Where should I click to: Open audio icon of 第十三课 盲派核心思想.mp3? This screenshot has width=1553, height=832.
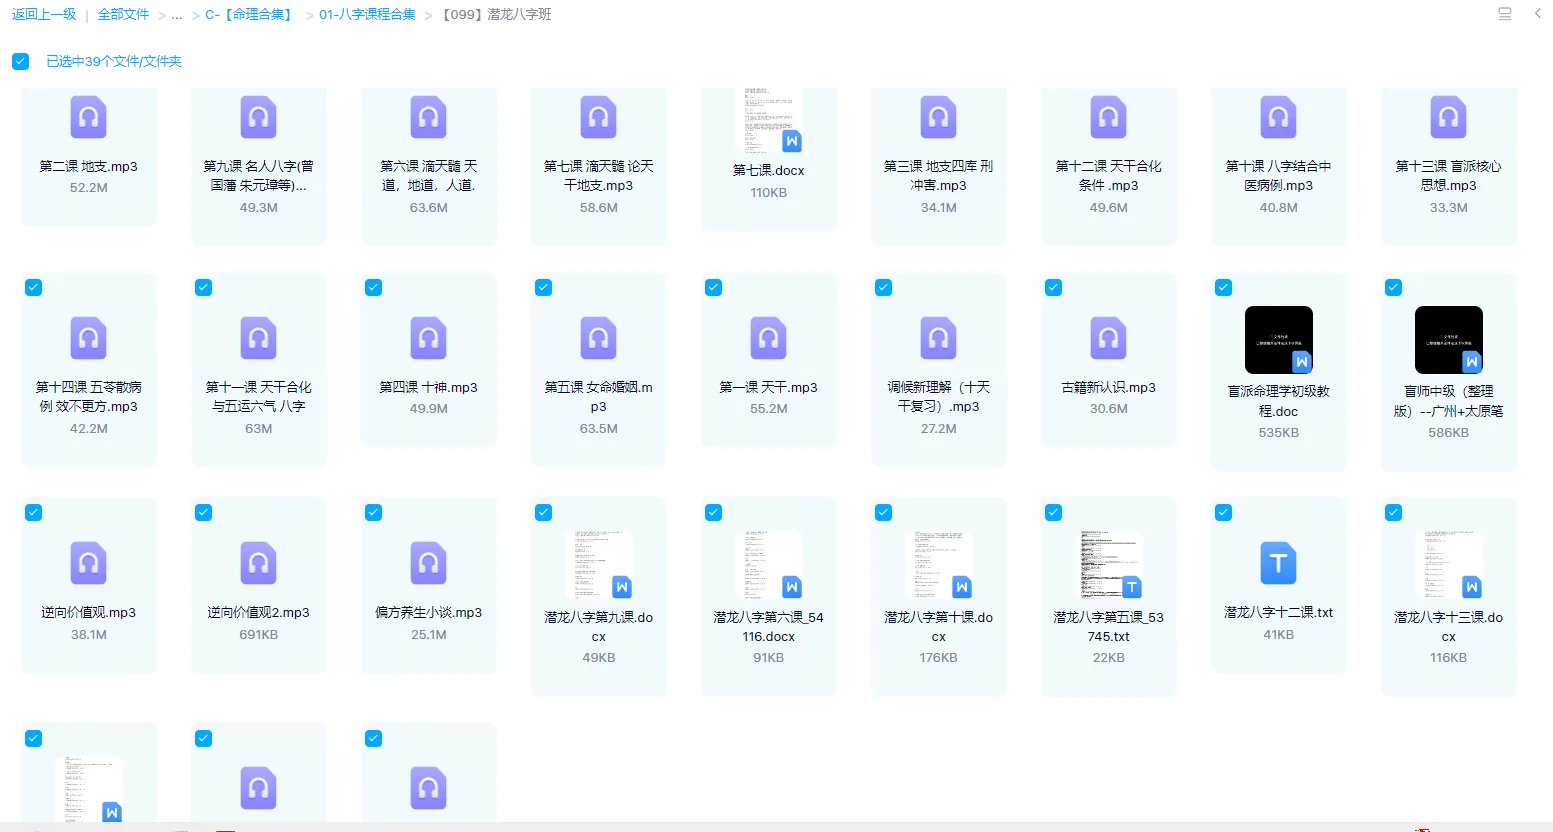coord(1448,117)
